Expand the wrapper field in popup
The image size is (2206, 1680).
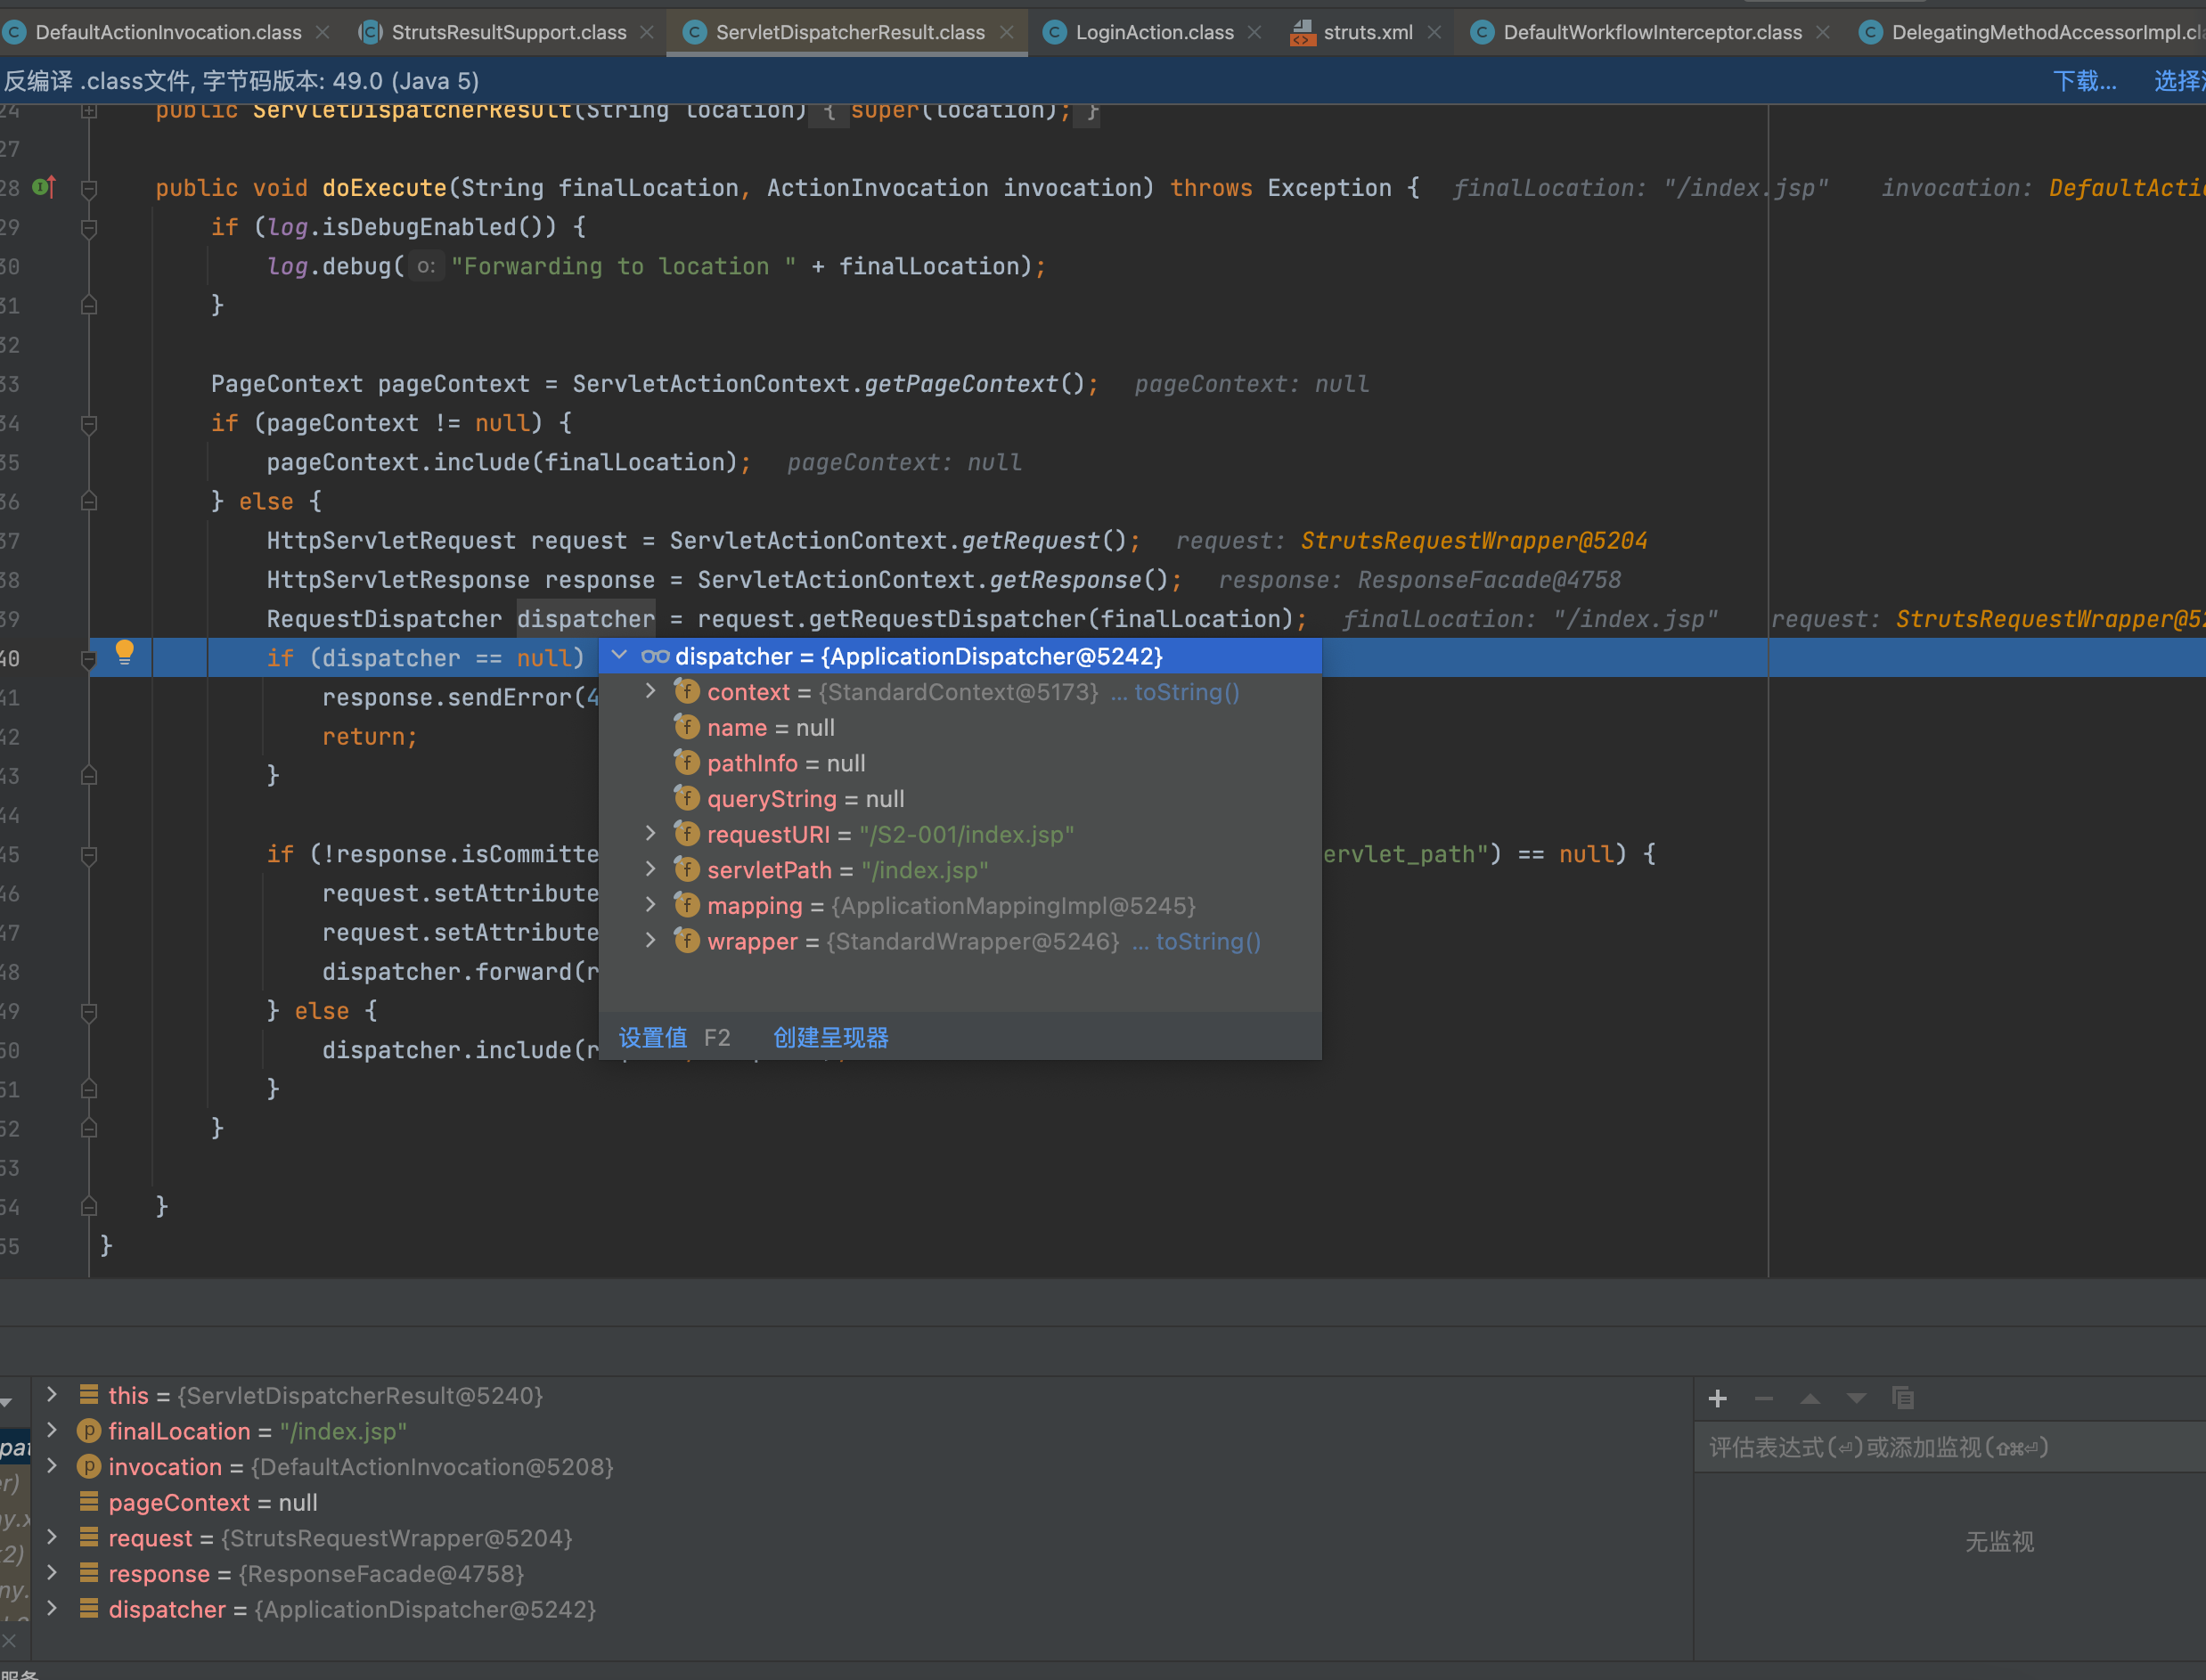650,940
